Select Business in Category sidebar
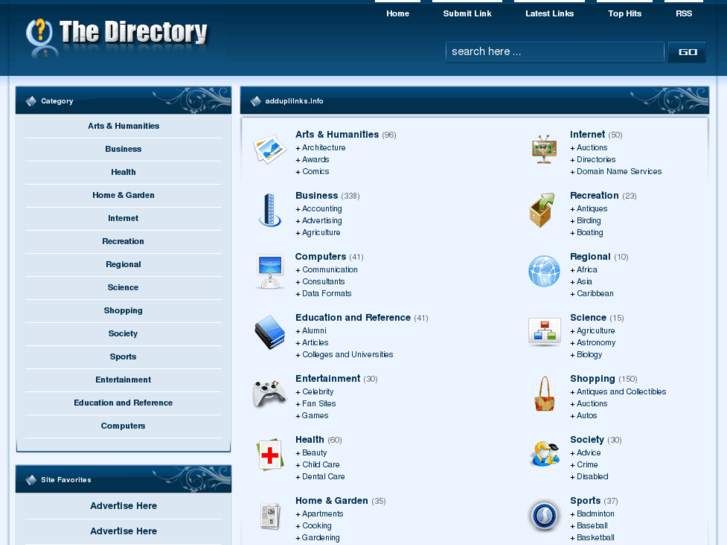This screenshot has width=727, height=545. point(123,149)
